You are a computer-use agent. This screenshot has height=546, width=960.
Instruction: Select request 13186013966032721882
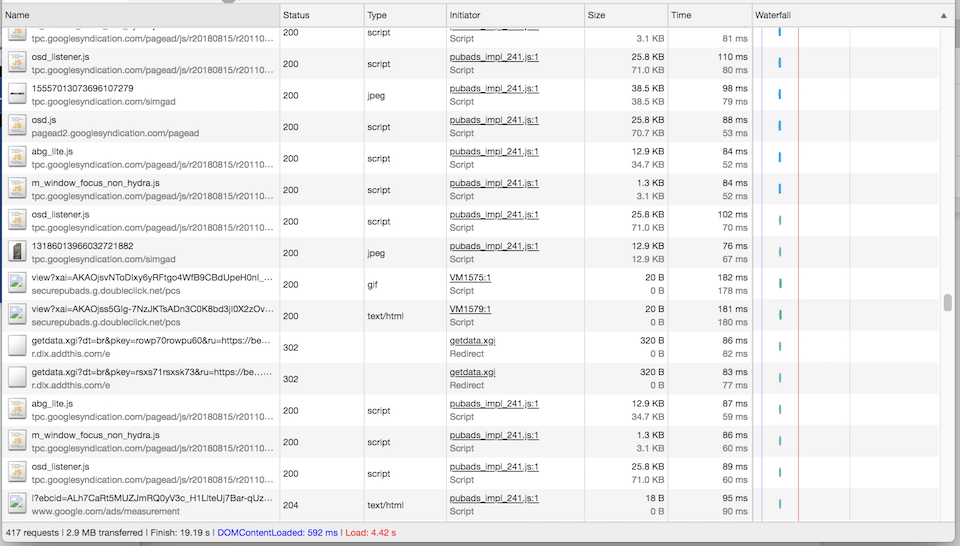tap(83, 246)
